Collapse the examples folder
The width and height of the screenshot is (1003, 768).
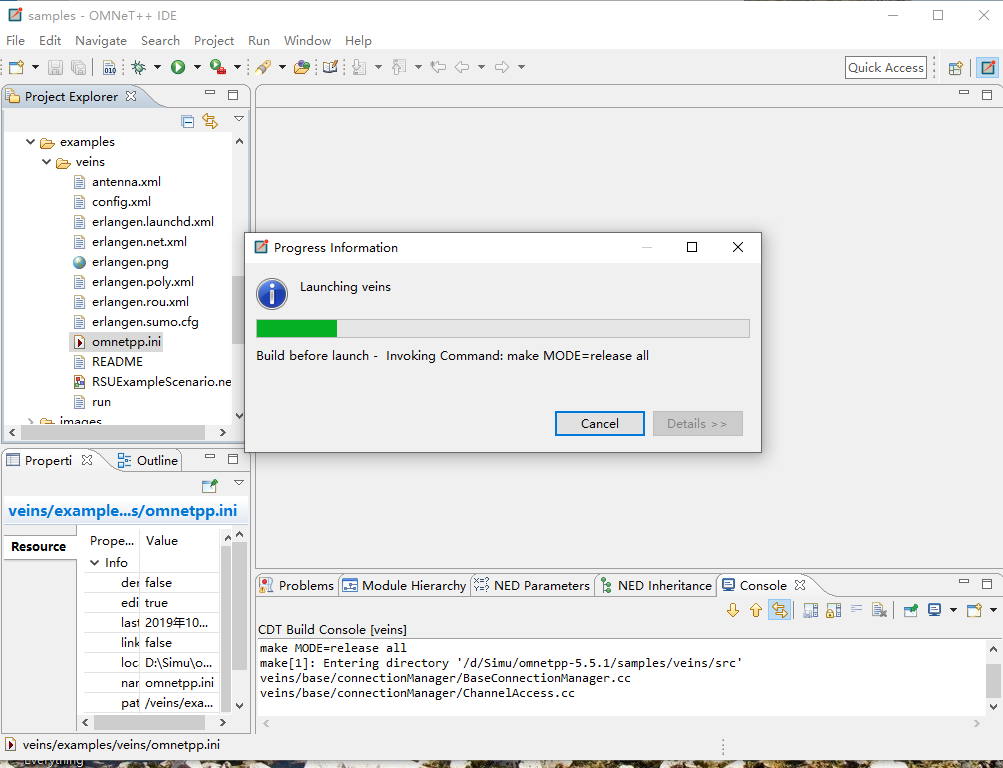pyautogui.click(x=30, y=142)
